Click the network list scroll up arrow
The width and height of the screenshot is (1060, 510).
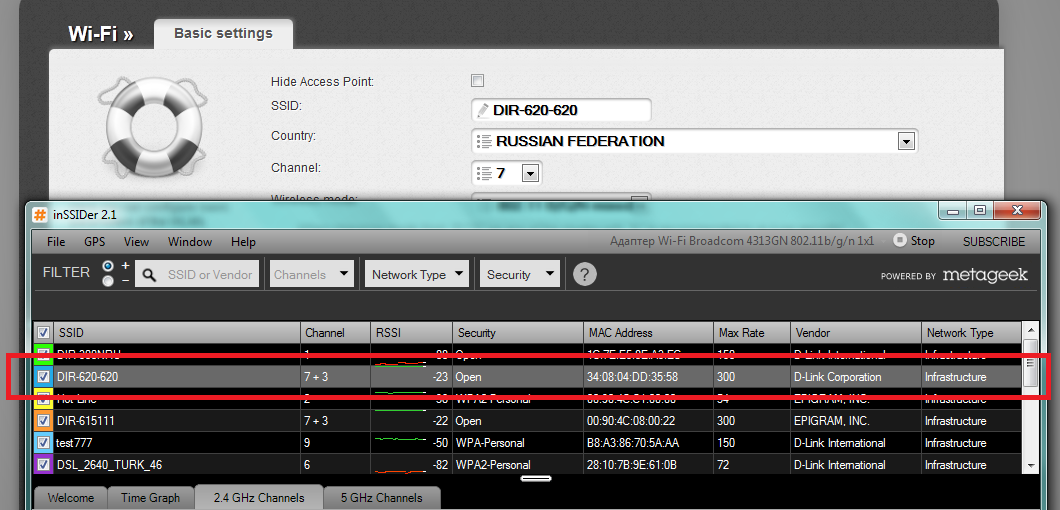click(x=1030, y=330)
